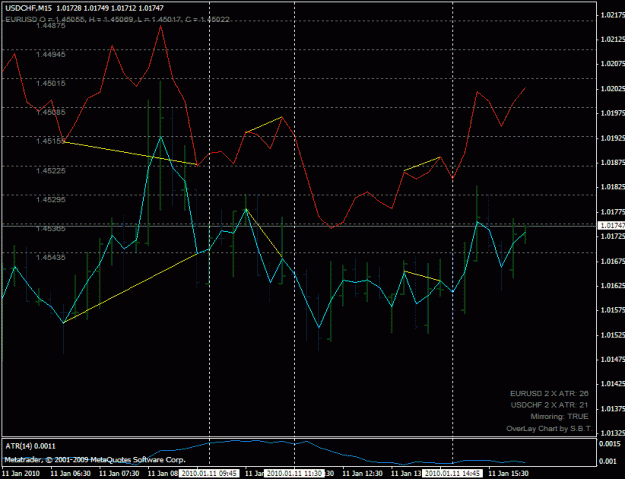Viewport: 625px width, 479px height.
Task: Click the ATR(14) 0.0011 indicator label
Action: (x=30, y=446)
